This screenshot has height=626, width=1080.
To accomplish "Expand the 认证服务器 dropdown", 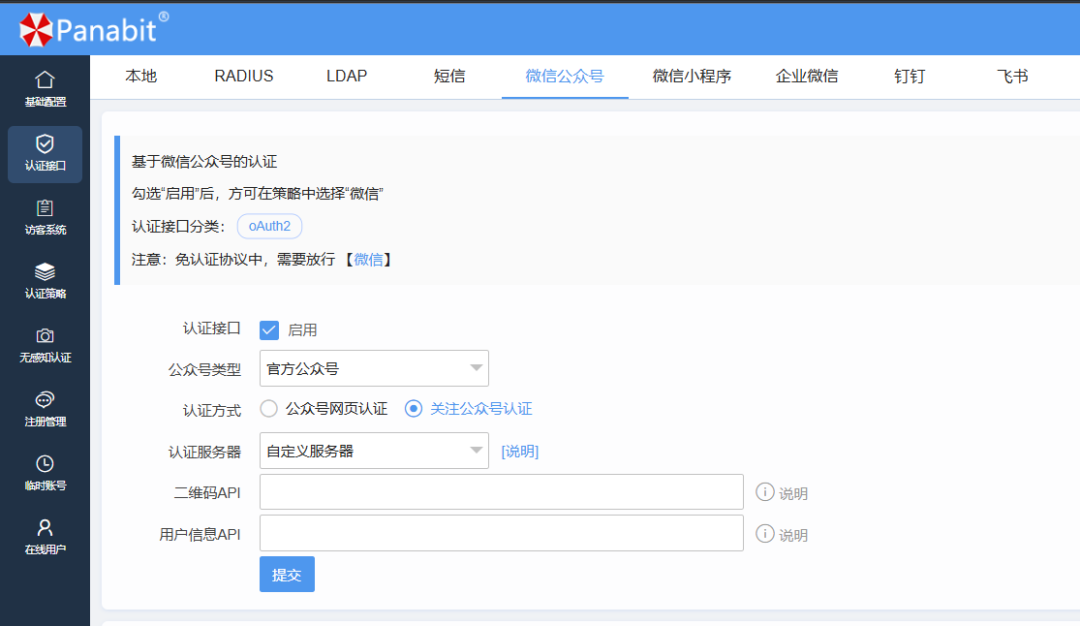I will [x=374, y=450].
